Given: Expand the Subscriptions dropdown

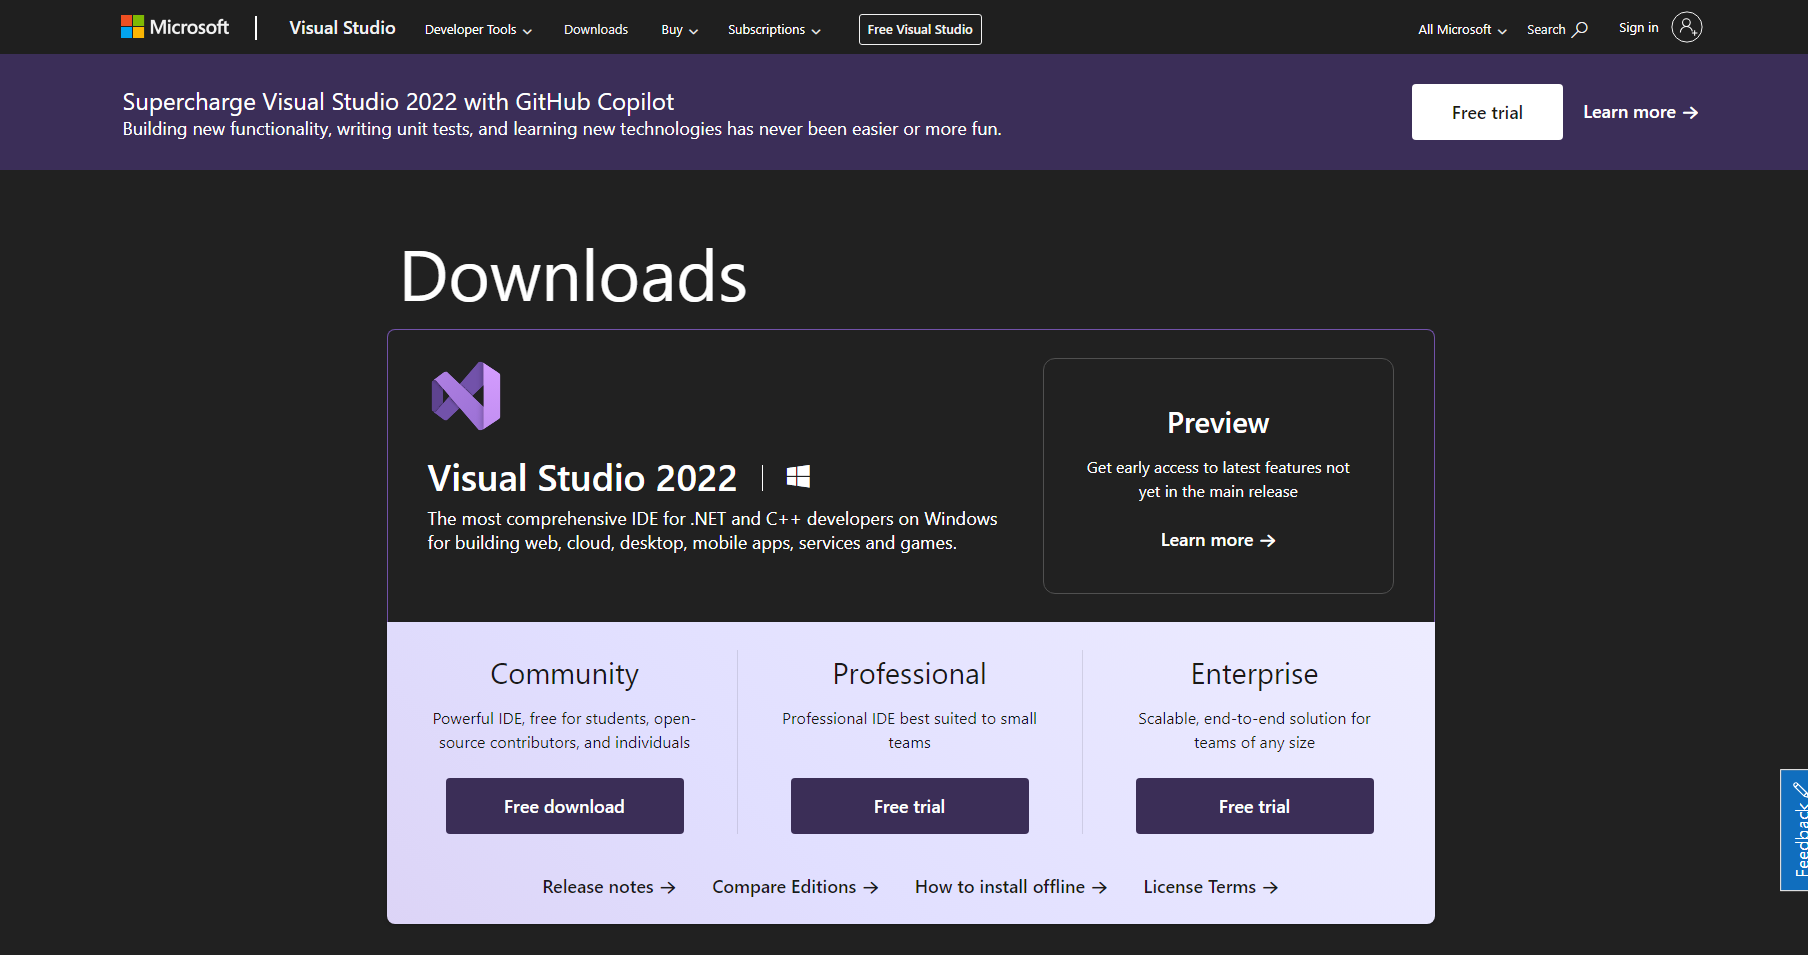Looking at the screenshot, I should pos(773,29).
